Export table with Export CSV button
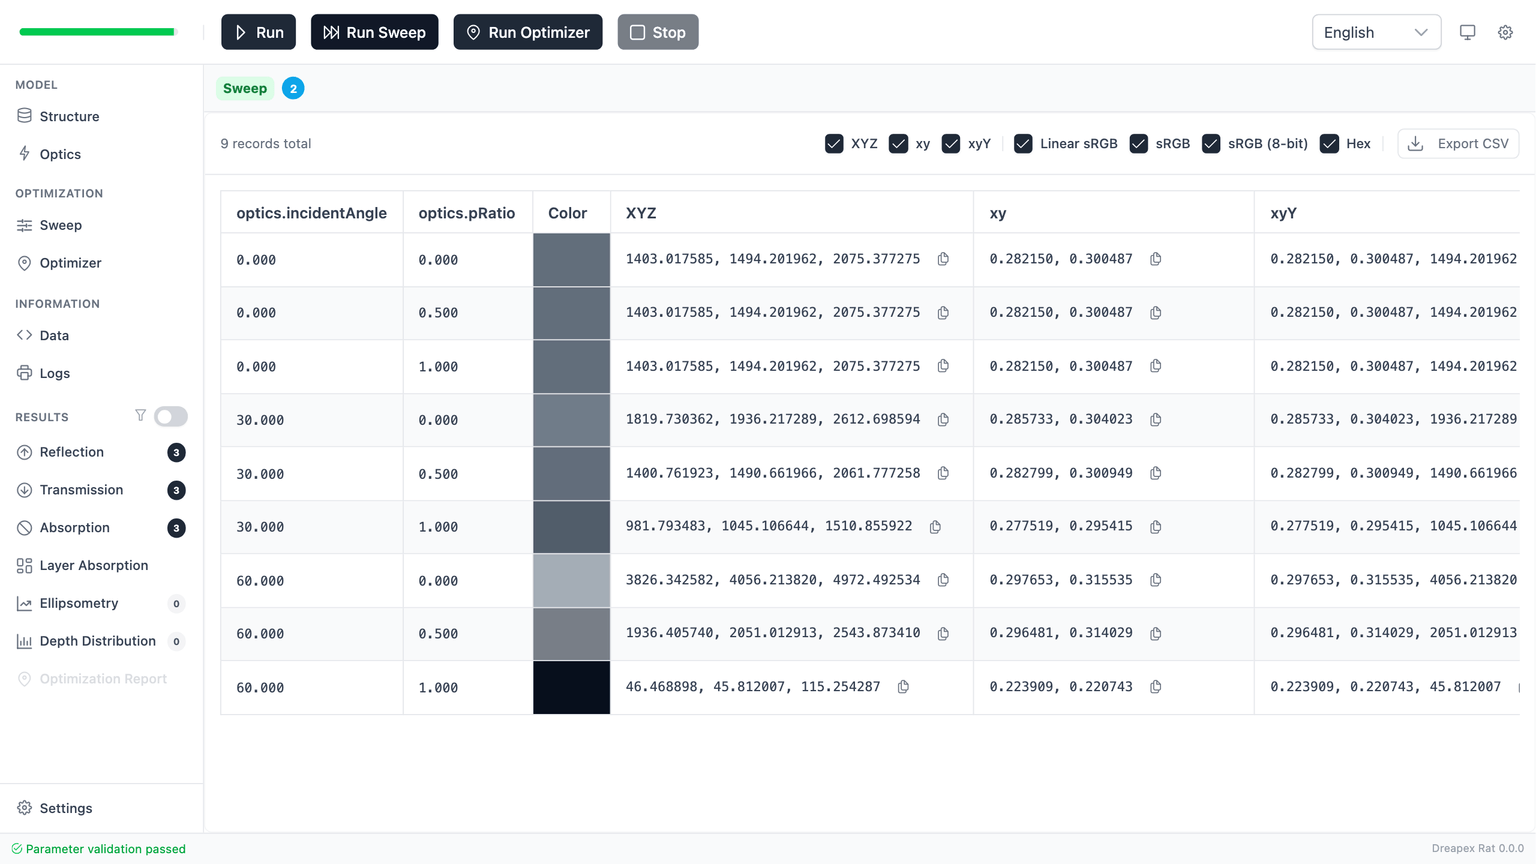 (x=1458, y=144)
